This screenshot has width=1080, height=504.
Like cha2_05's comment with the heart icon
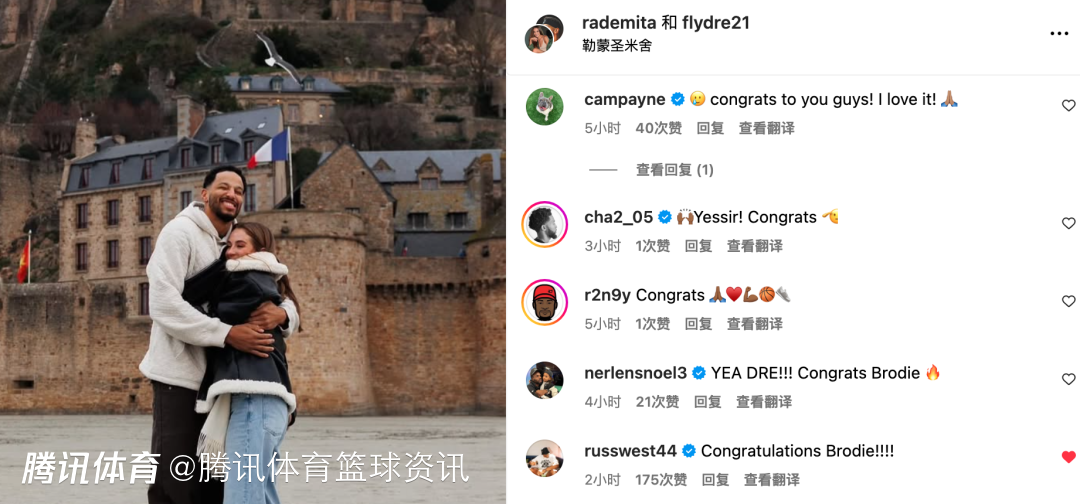1068,223
